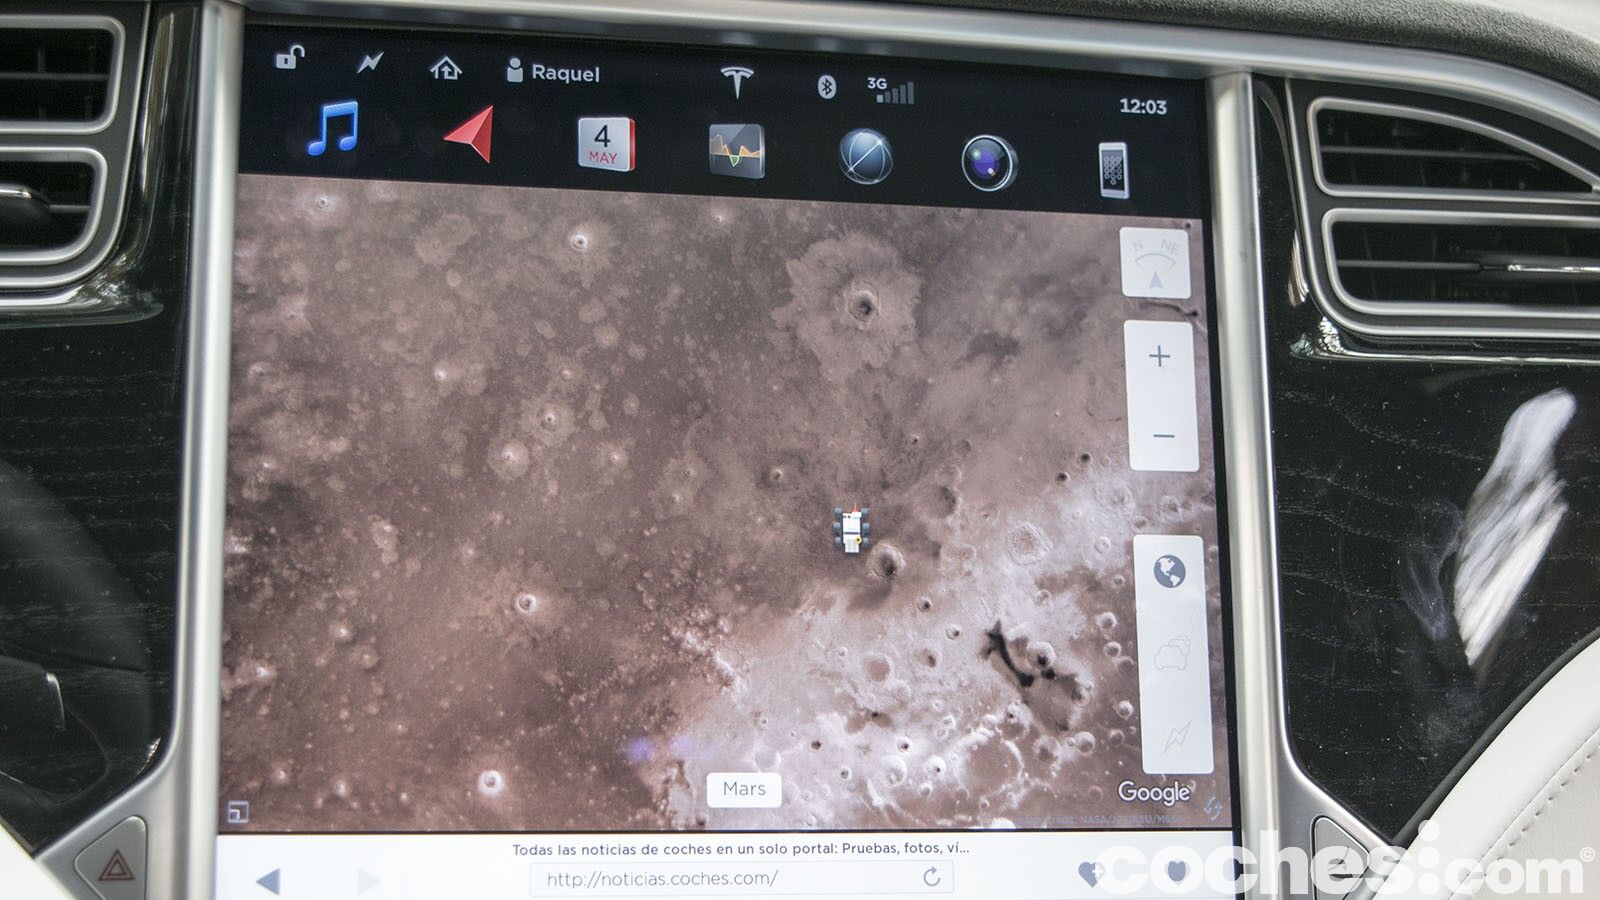Tap the Google logo on map
This screenshot has height=900, width=1600.
1154,793
